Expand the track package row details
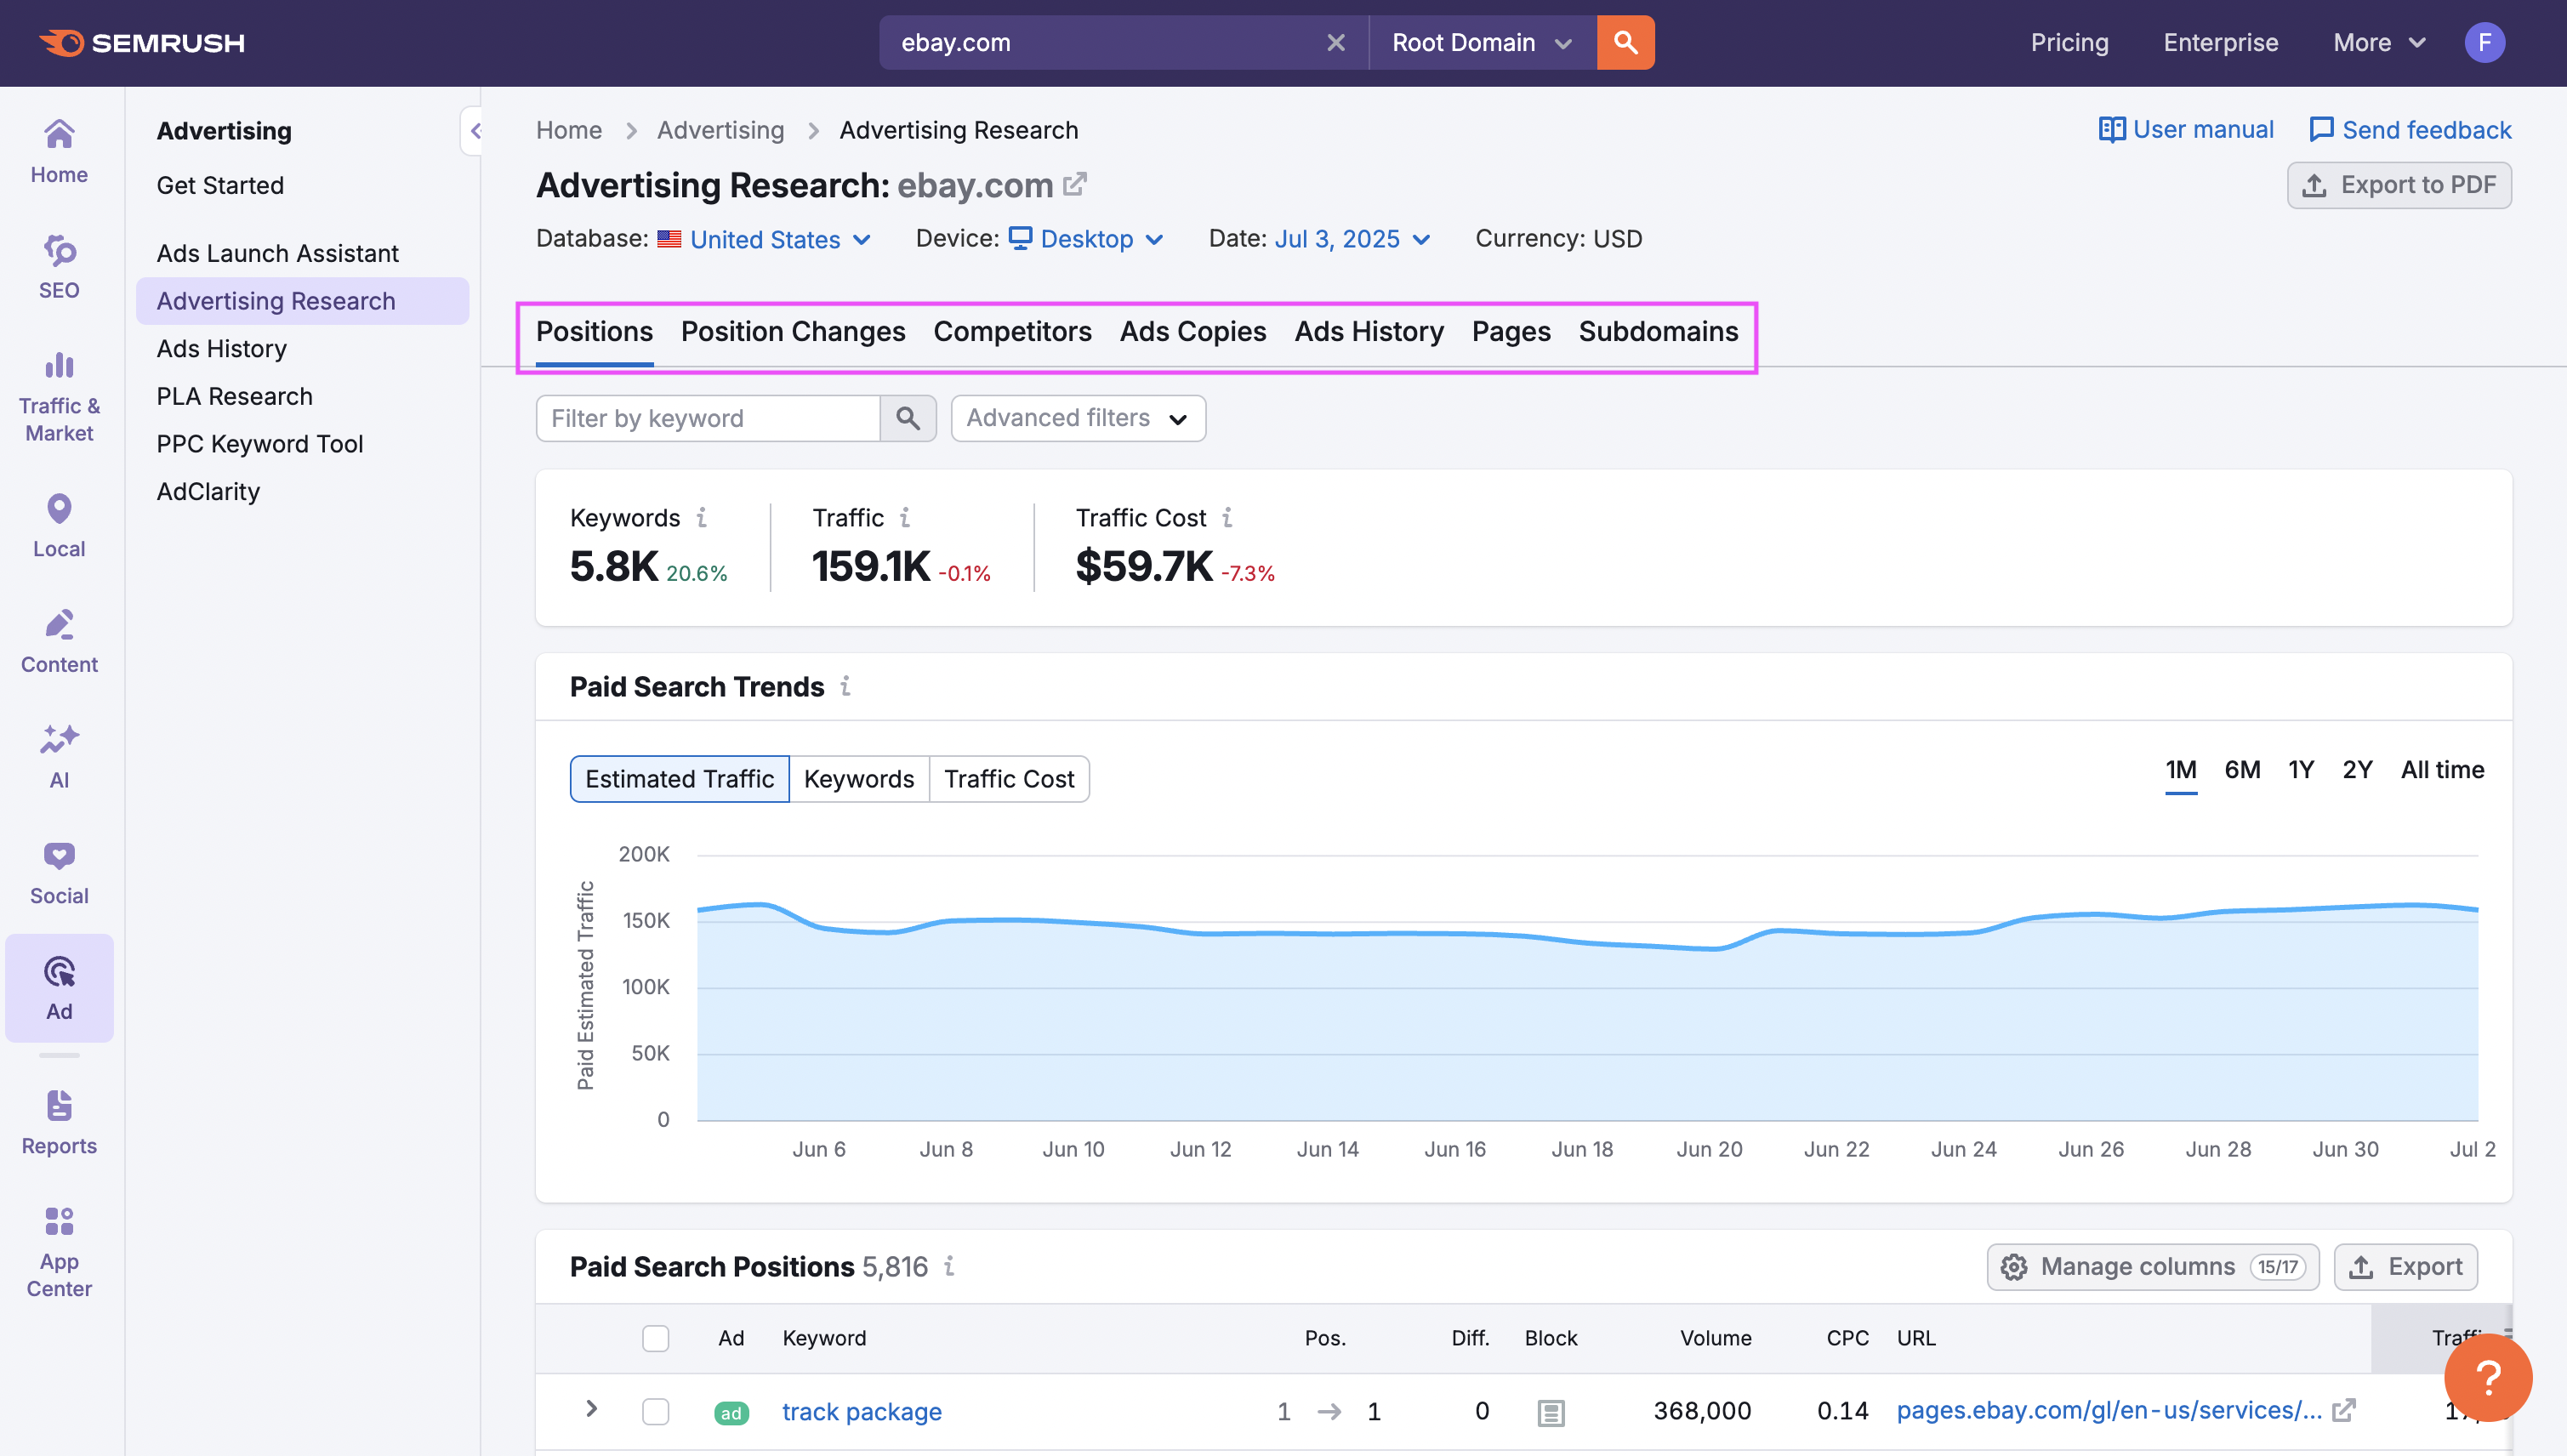The width and height of the screenshot is (2567, 1456). [591, 1409]
